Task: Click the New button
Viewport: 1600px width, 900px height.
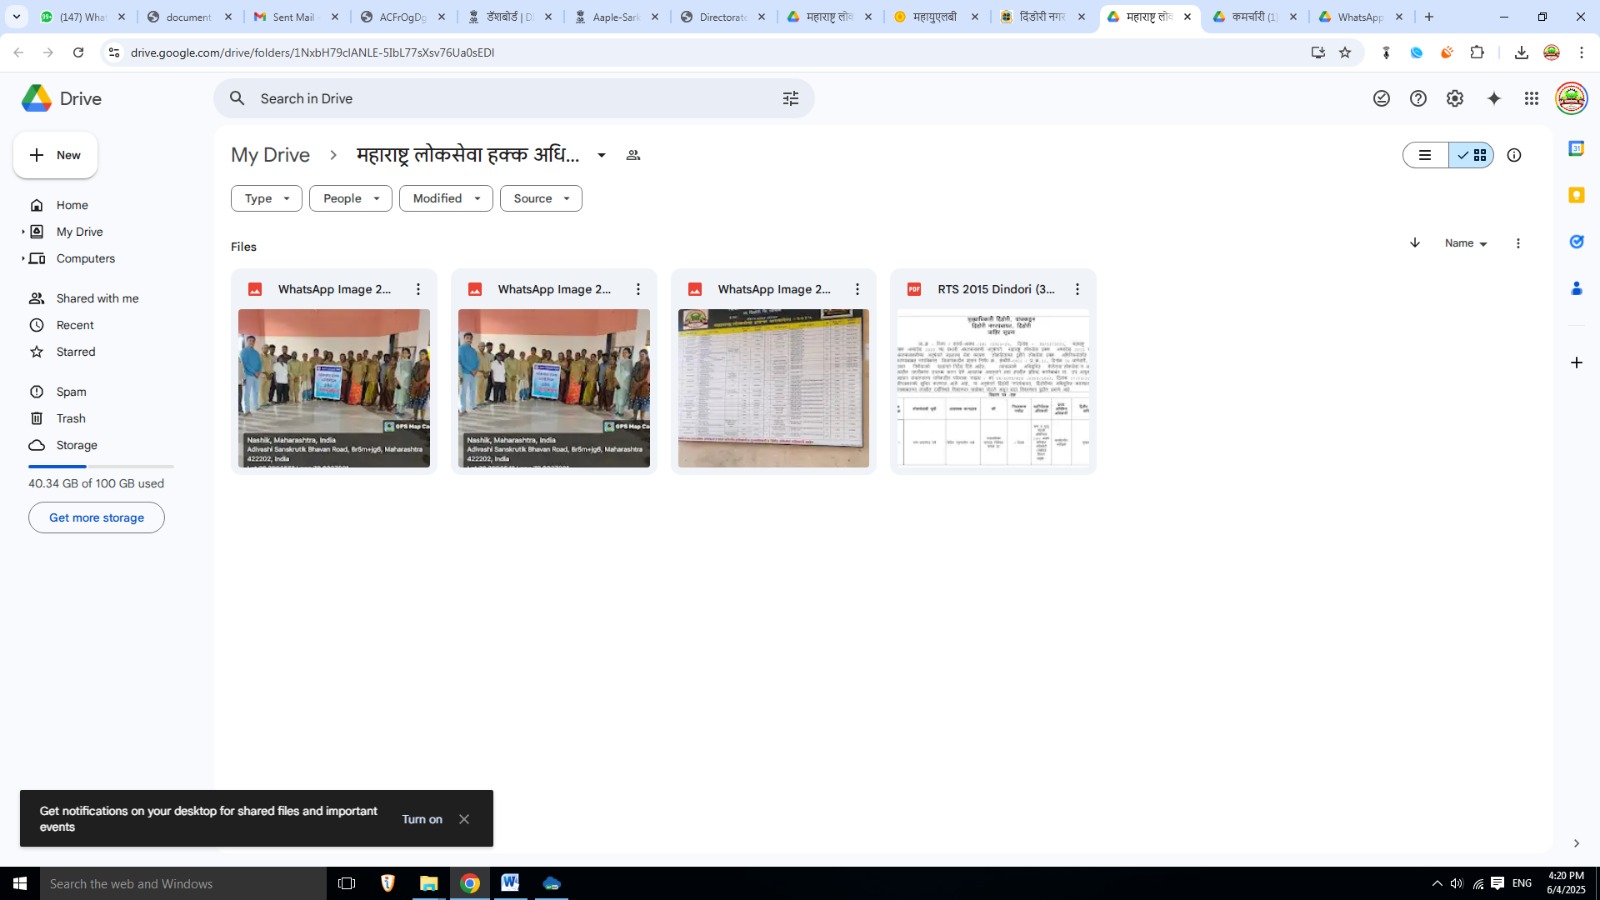Action: (x=55, y=155)
